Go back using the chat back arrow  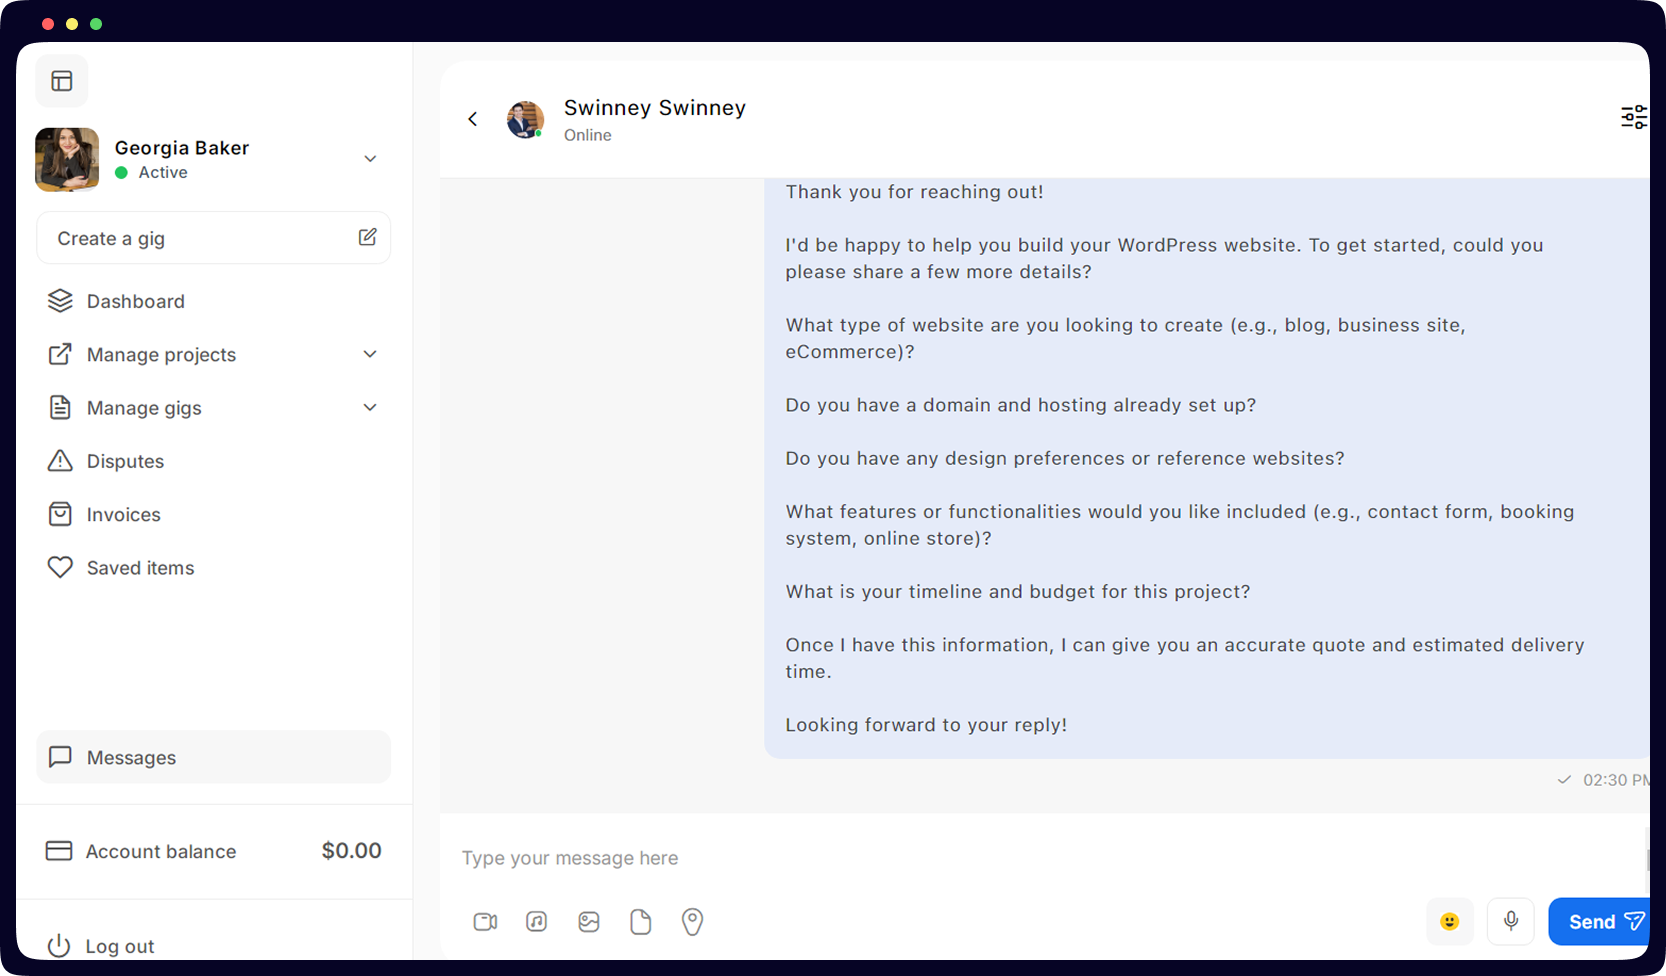point(473,119)
